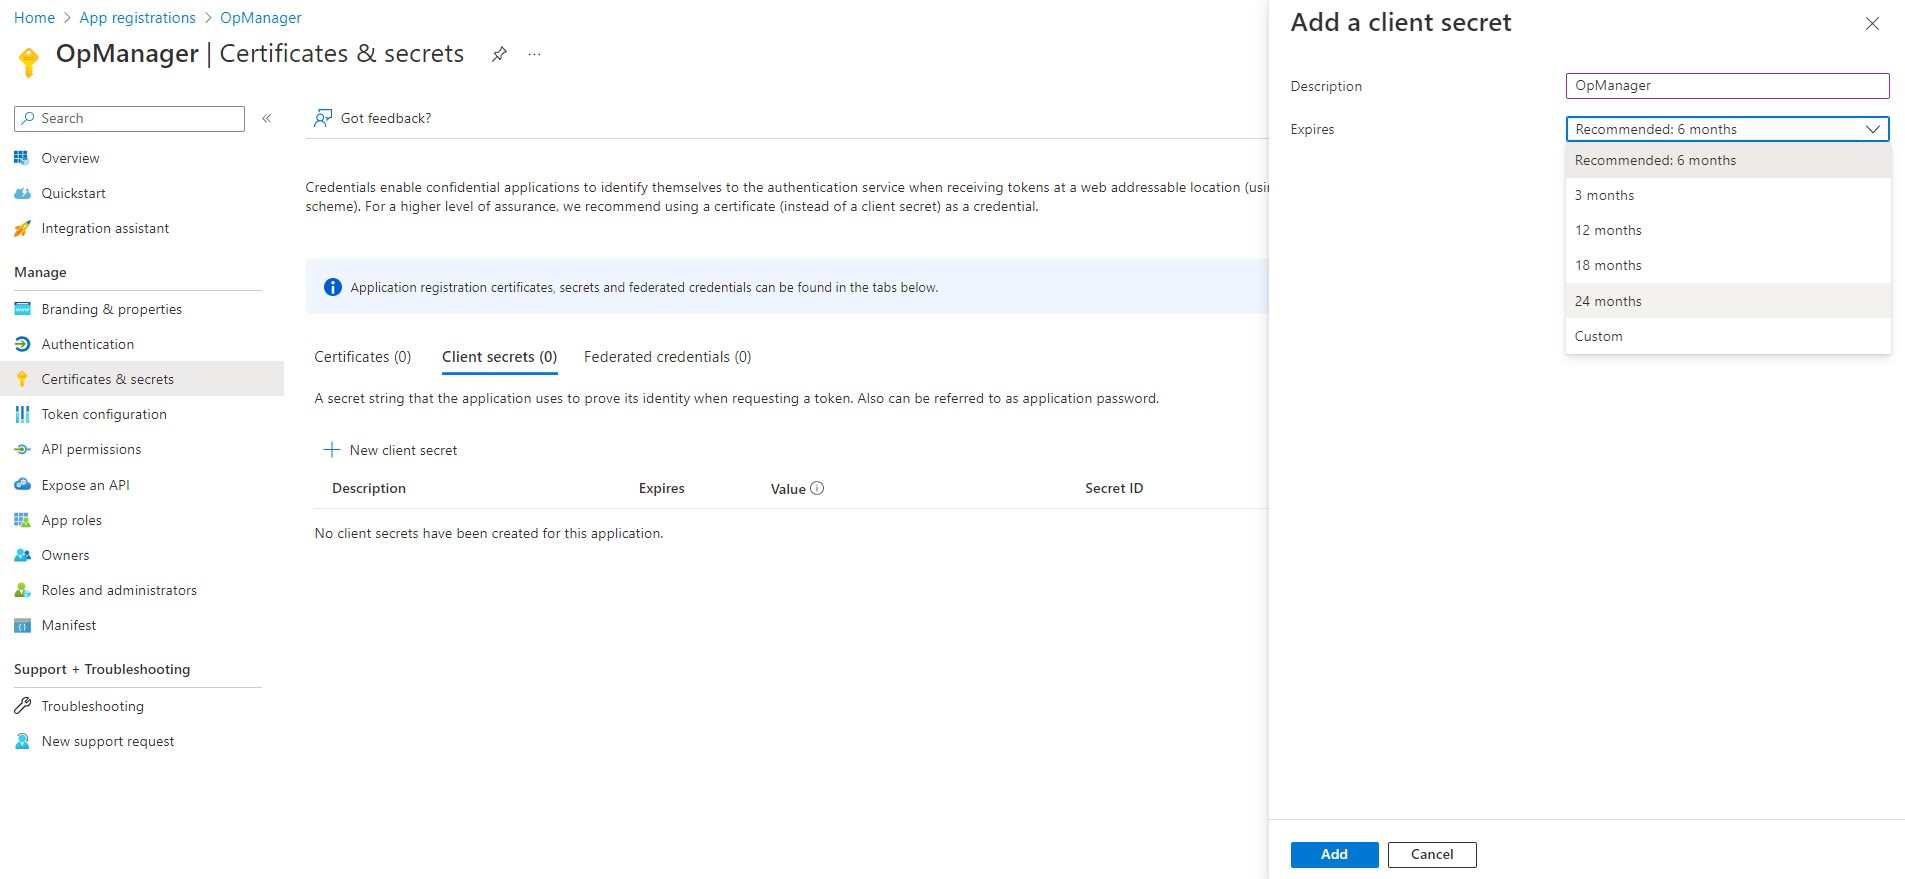Click the API permissions icon in sidebar
This screenshot has height=879, width=1905.
point(22,450)
